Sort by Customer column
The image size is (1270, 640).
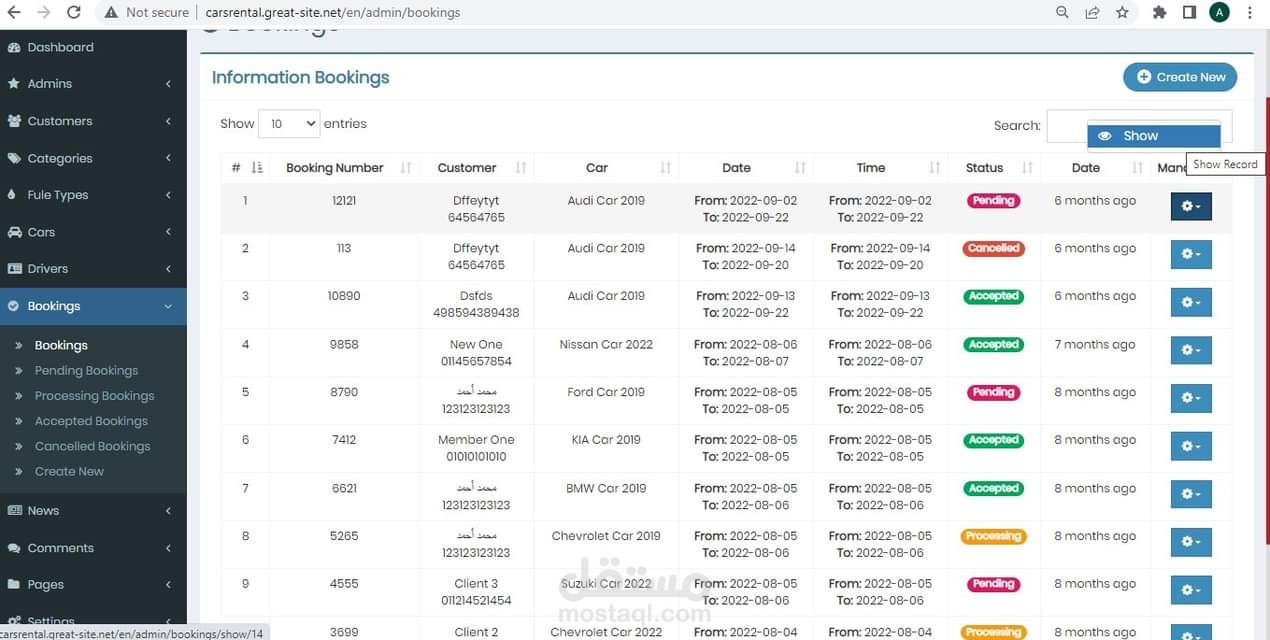pyautogui.click(x=476, y=168)
